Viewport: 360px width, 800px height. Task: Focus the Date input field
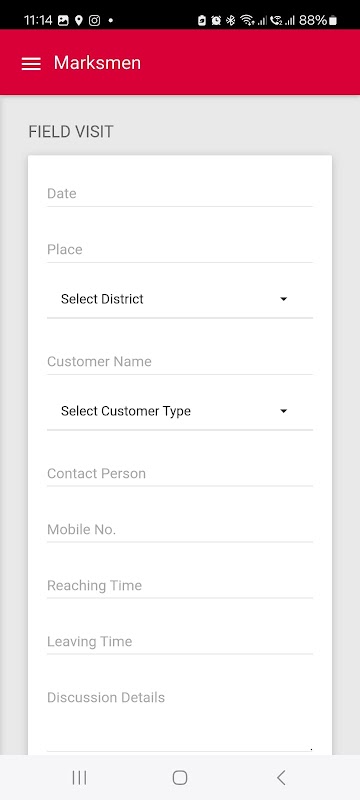[x=179, y=194]
